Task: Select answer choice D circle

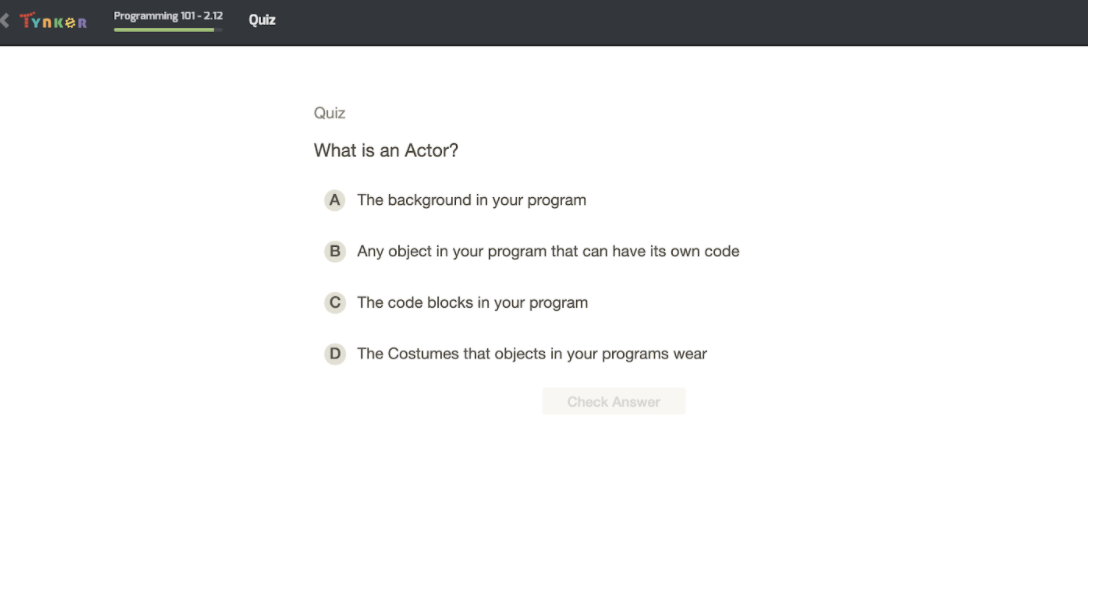Action: pos(335,354)
